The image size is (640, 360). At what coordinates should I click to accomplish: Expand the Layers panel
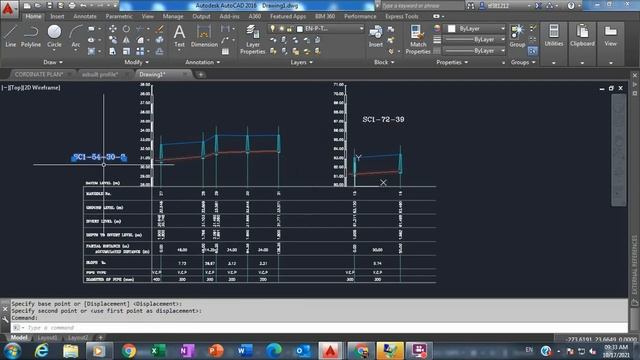301,62
